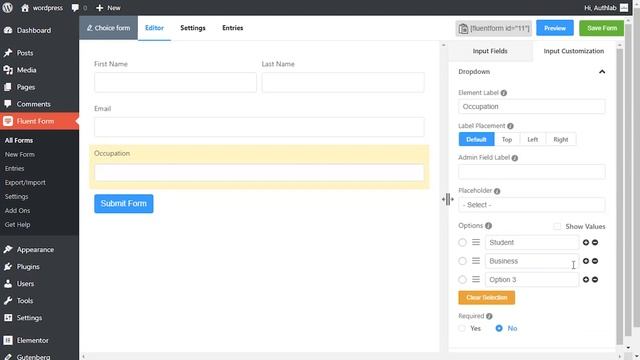
Task: Switch to Input Customization tab
Action: click(x=574, y=51)
